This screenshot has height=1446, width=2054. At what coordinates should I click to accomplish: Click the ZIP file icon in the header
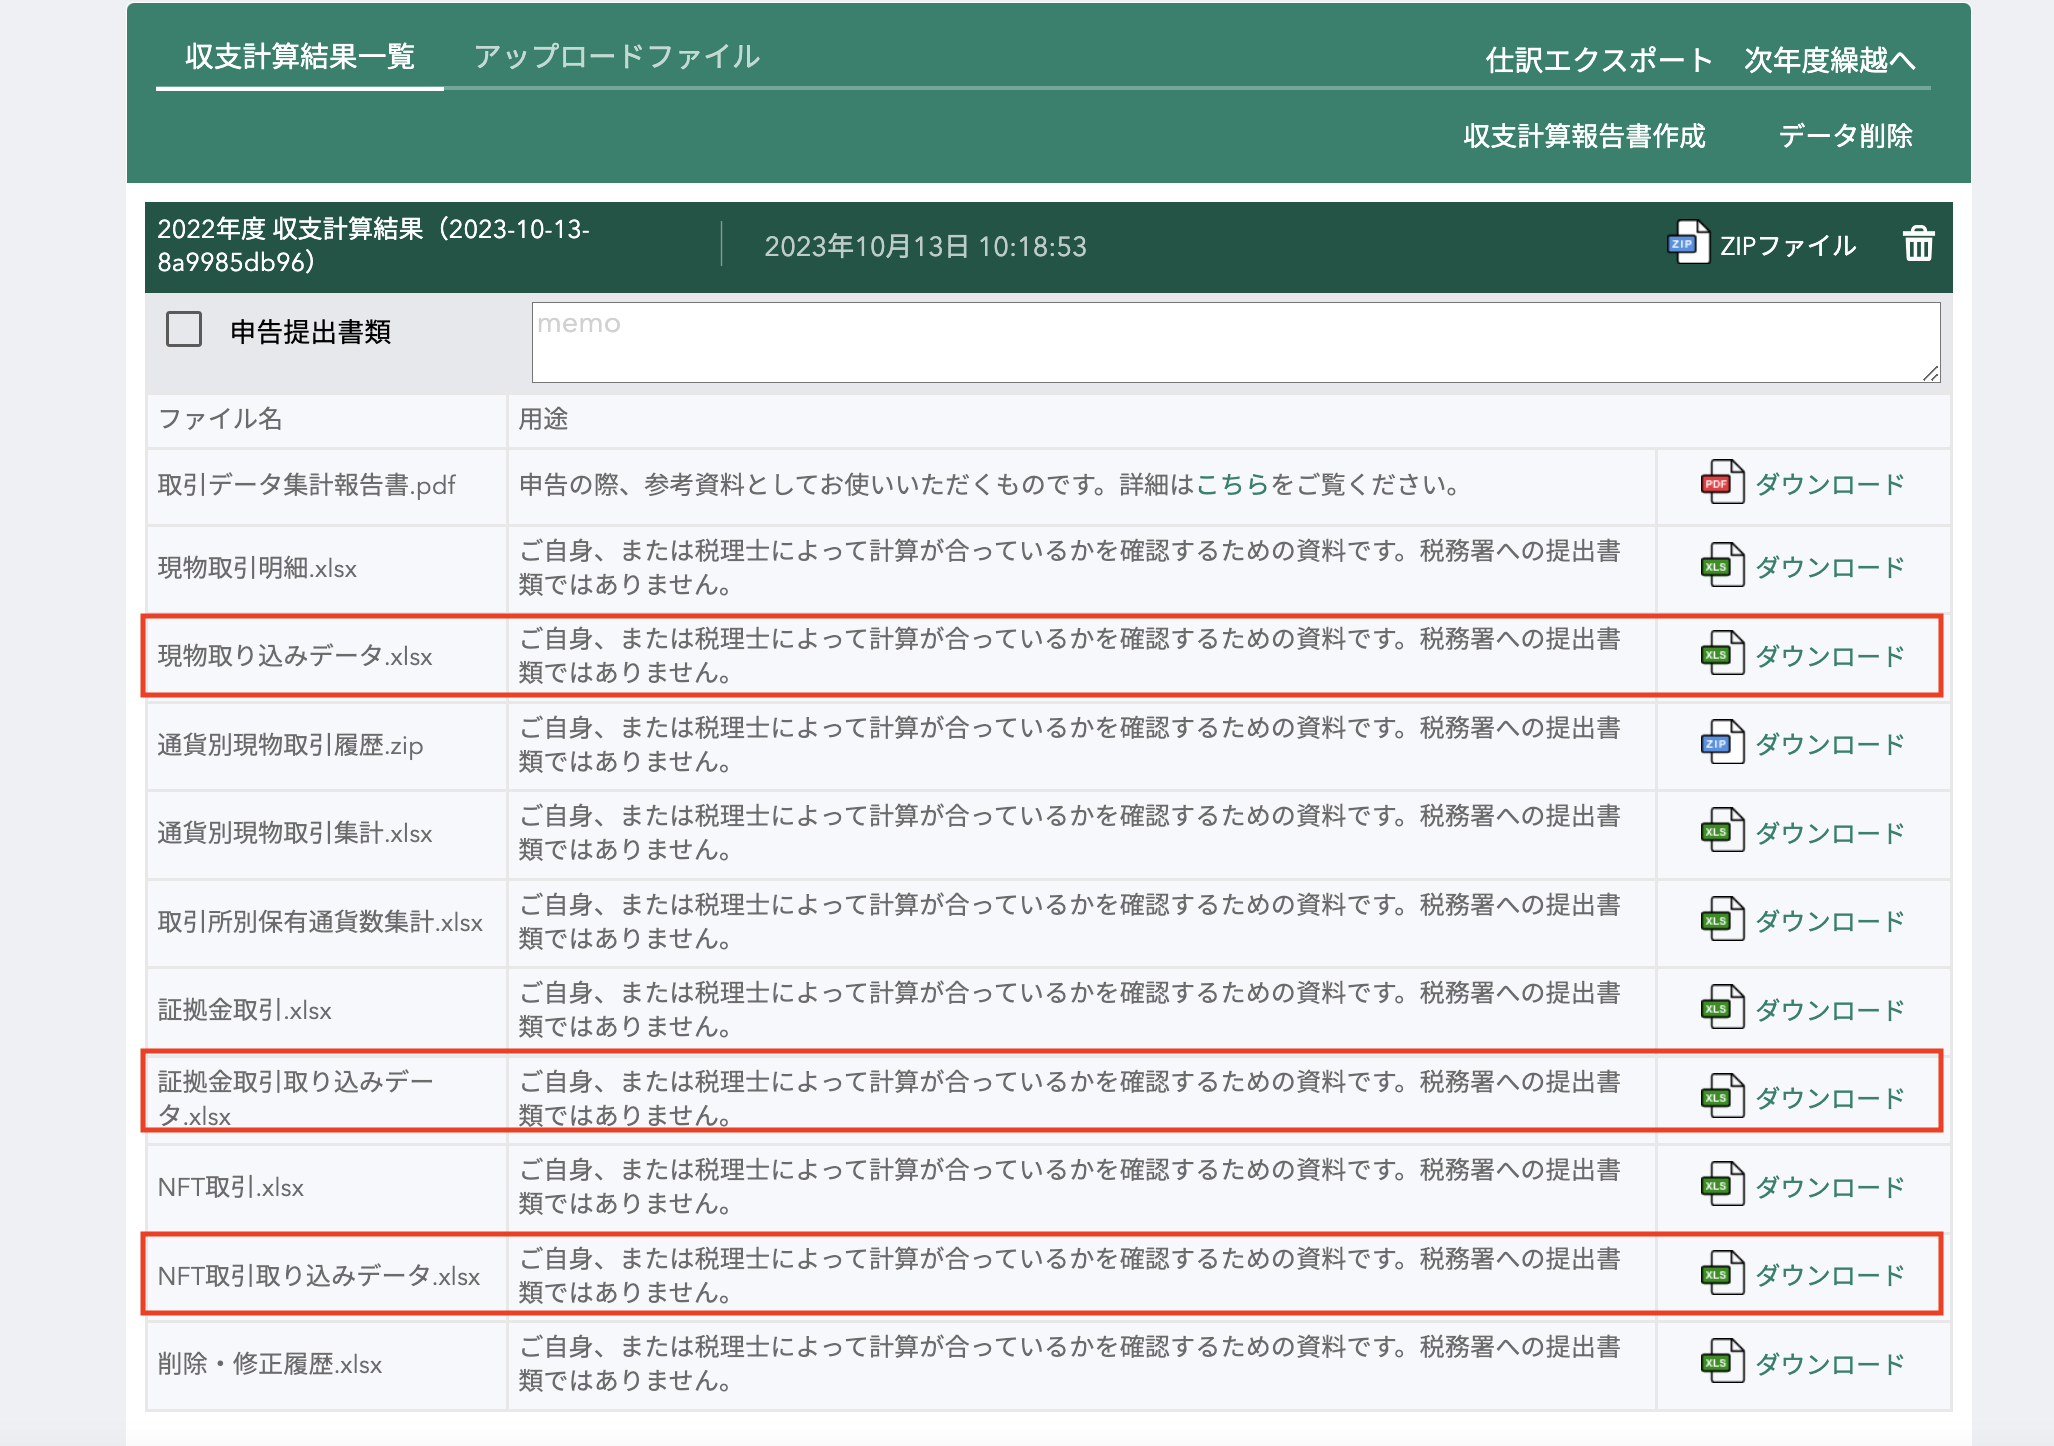pyautogui.click(x=1688, y=243)
